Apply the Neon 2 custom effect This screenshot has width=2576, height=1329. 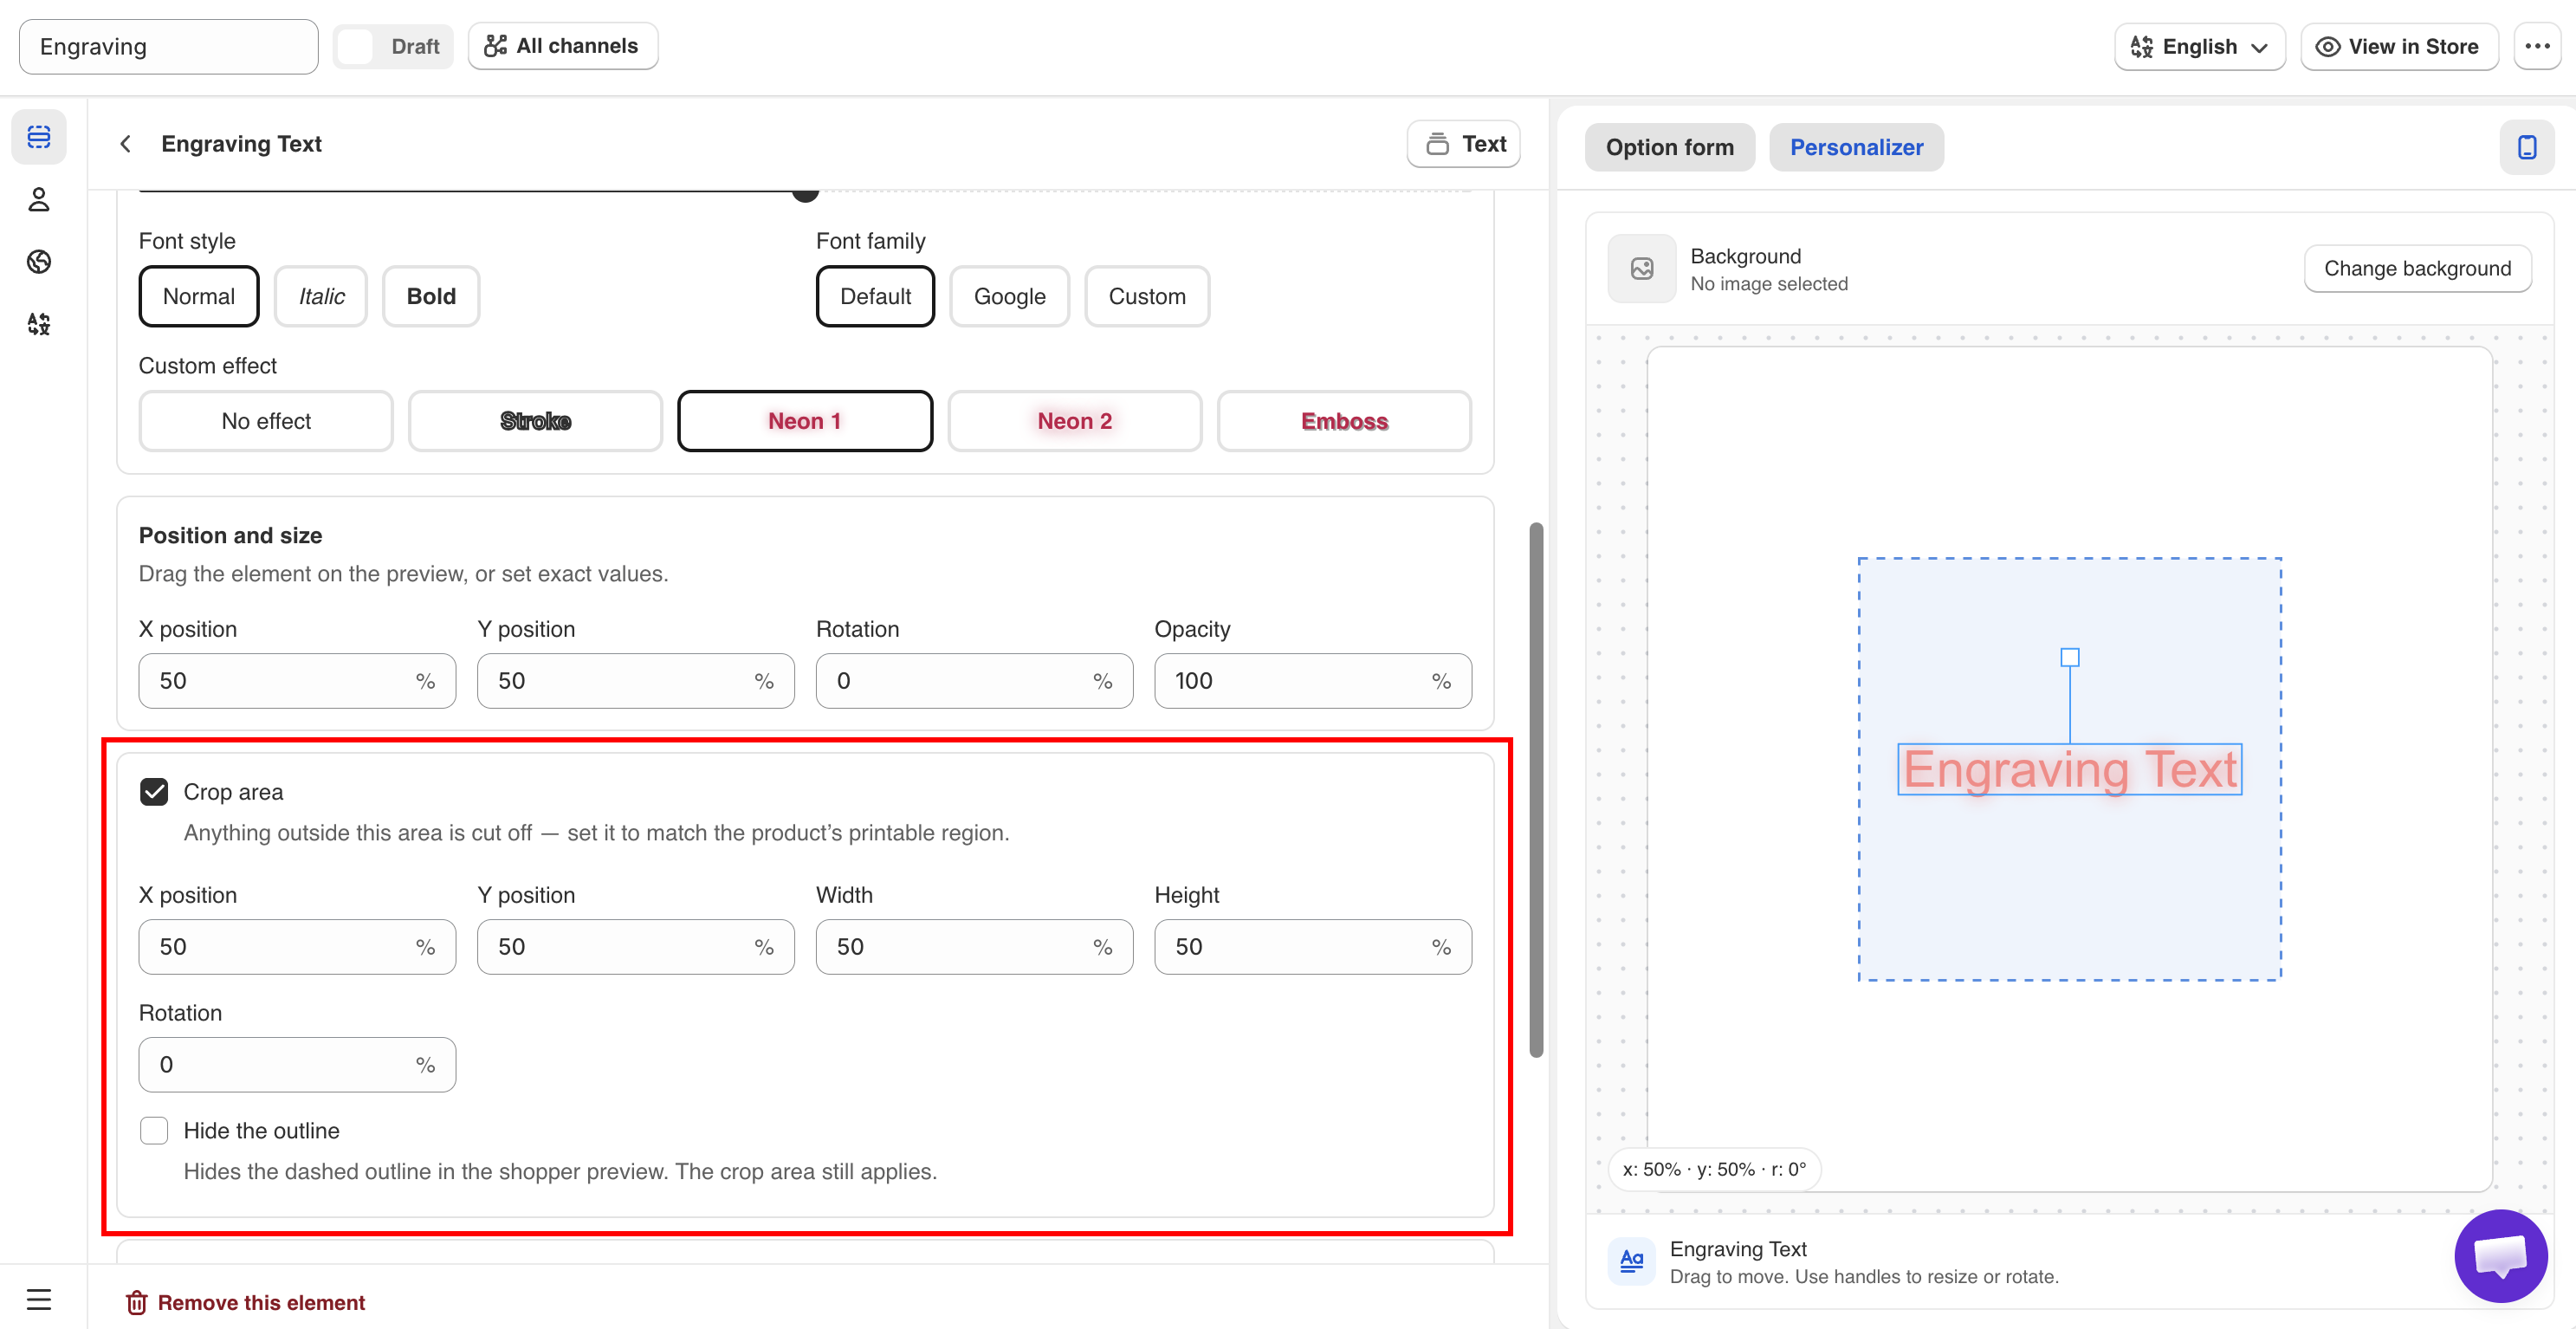pyautogui.click(x=1074, y=421)
